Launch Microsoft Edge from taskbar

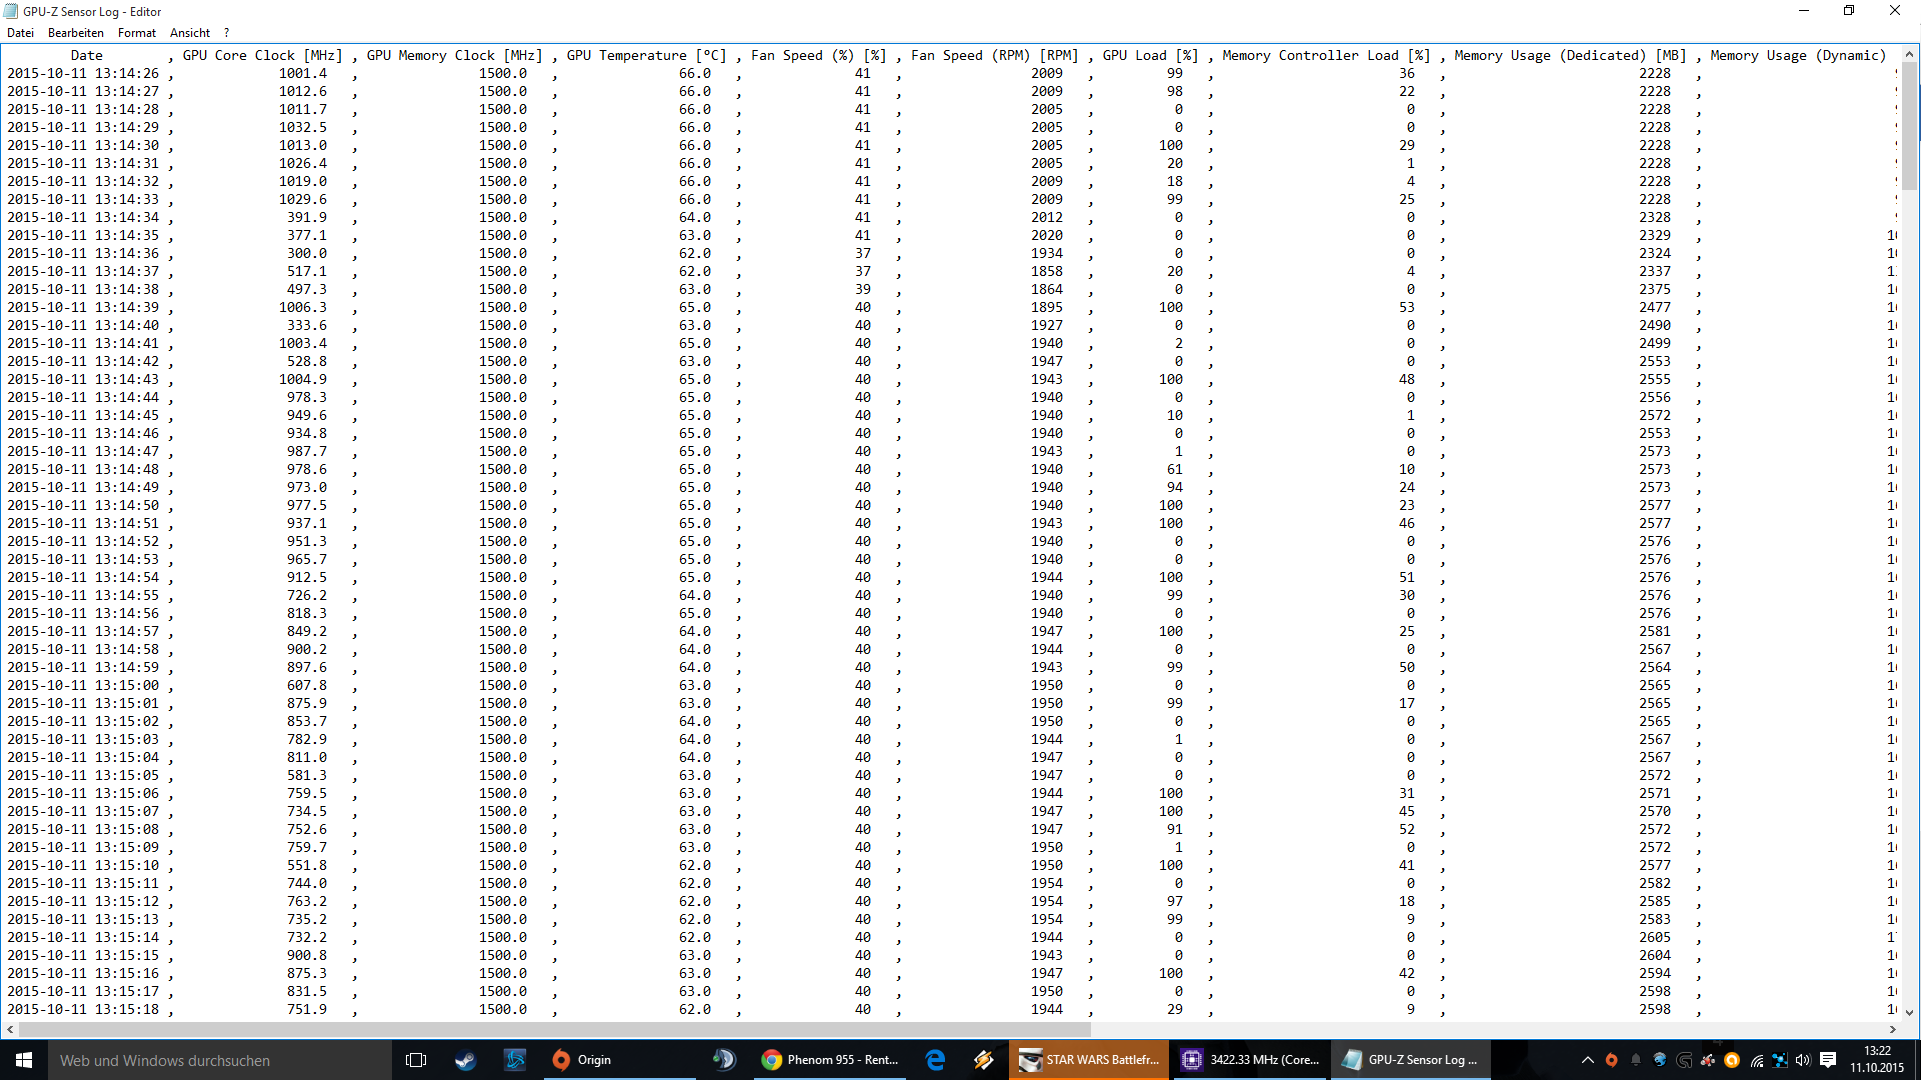(x=936, y=1060)
